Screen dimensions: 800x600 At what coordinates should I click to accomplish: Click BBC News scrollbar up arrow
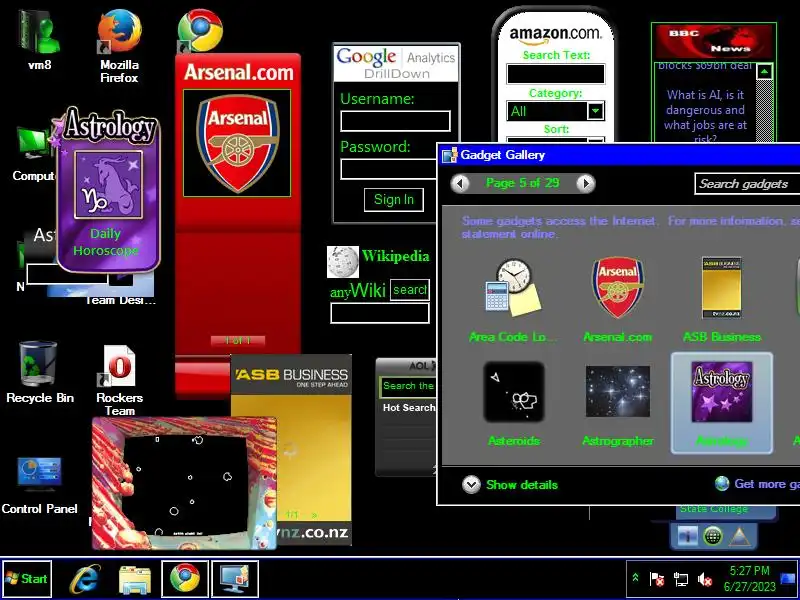764,72
